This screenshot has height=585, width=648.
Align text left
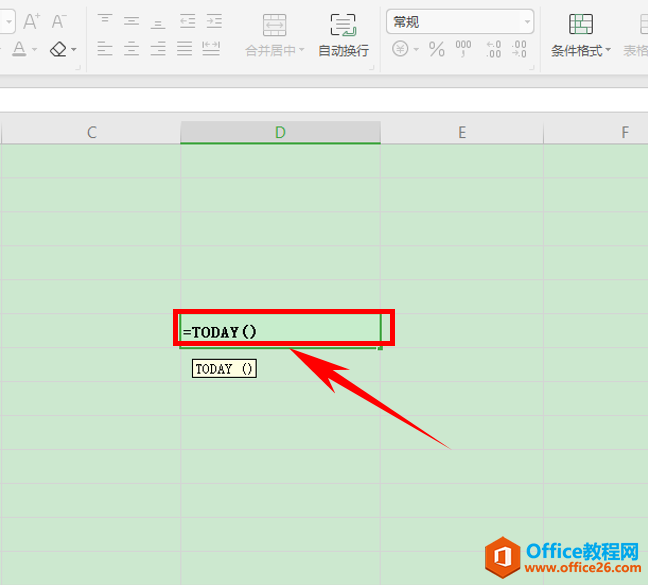(x=105, y=49)
